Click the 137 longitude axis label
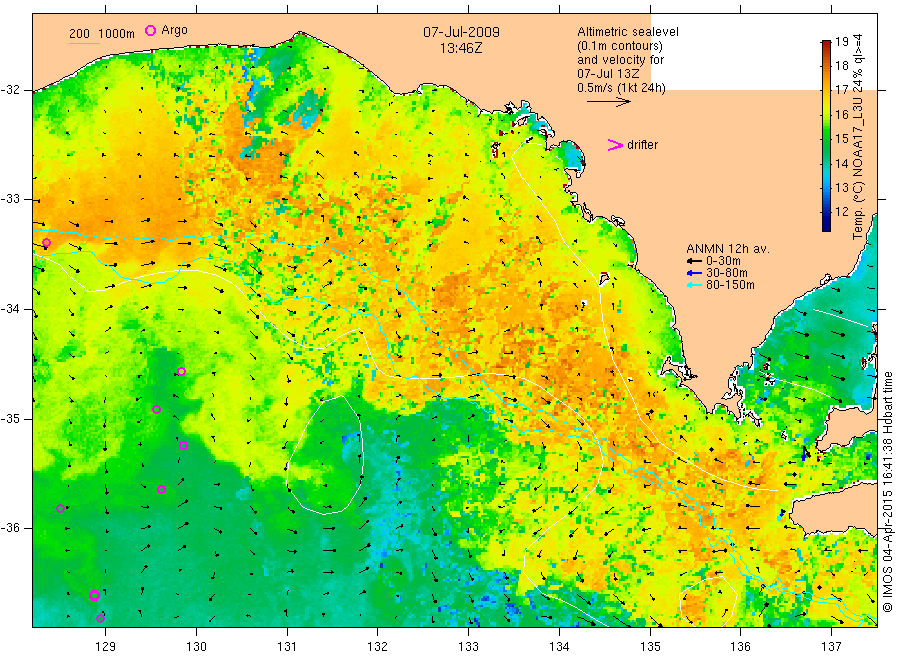 click(x=831, y=647)
